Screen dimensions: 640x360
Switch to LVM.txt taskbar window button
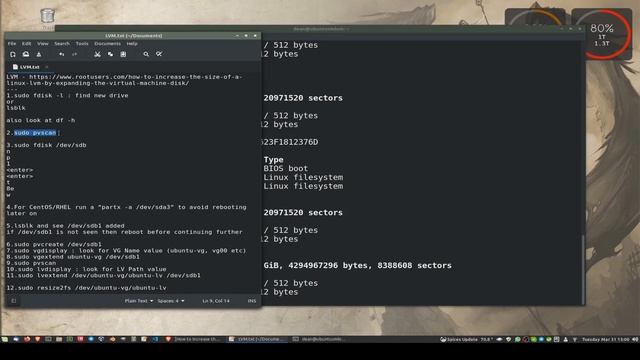coord(257,339)
